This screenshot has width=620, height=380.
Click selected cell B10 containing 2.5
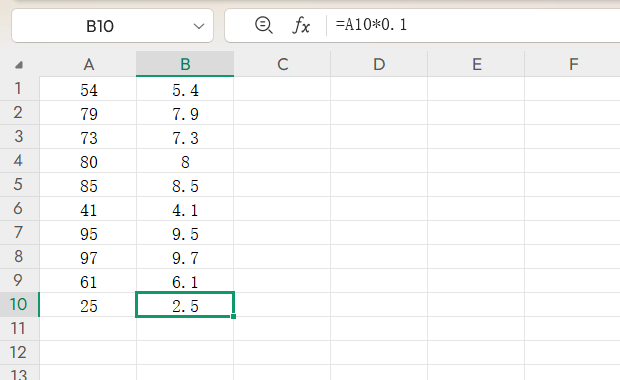[x=185, y=305]
